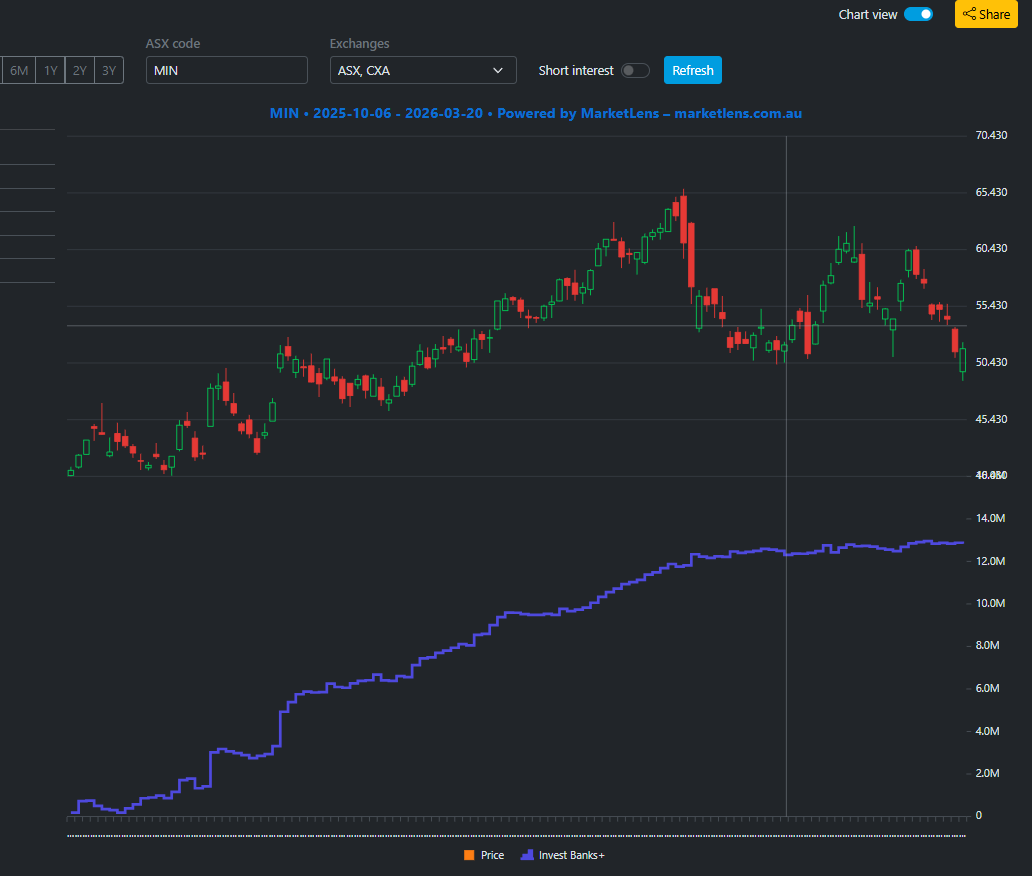1032x876 pixels.
Task: Click the orange Price legend swatch
Action: coord(469,855)
